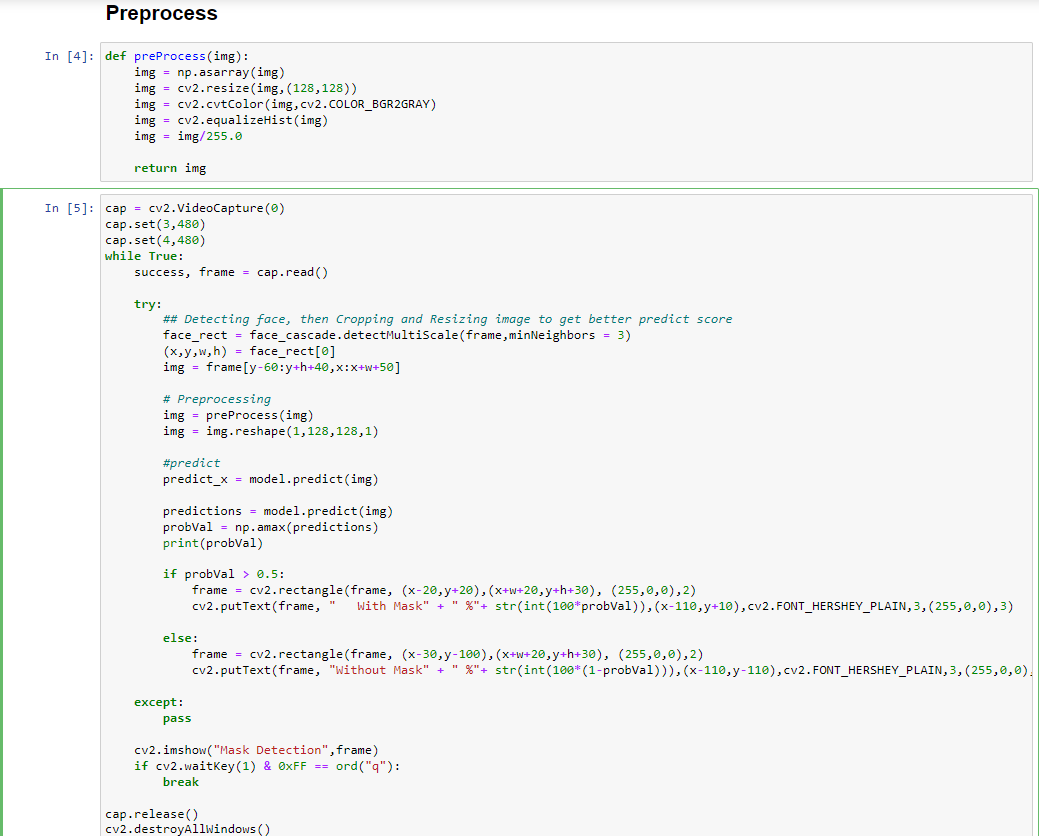
Task: Click the "#predict" comment
Action: [191, 463]
